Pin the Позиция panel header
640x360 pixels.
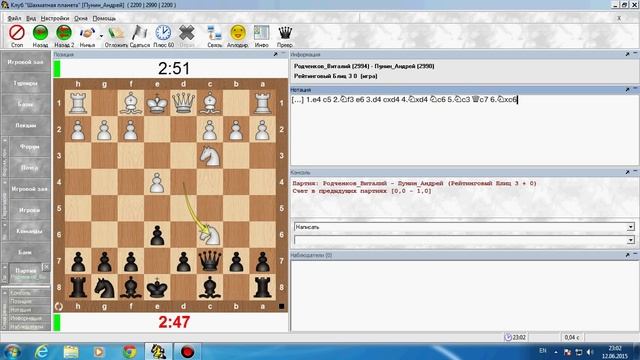click(x=276, y=54)
